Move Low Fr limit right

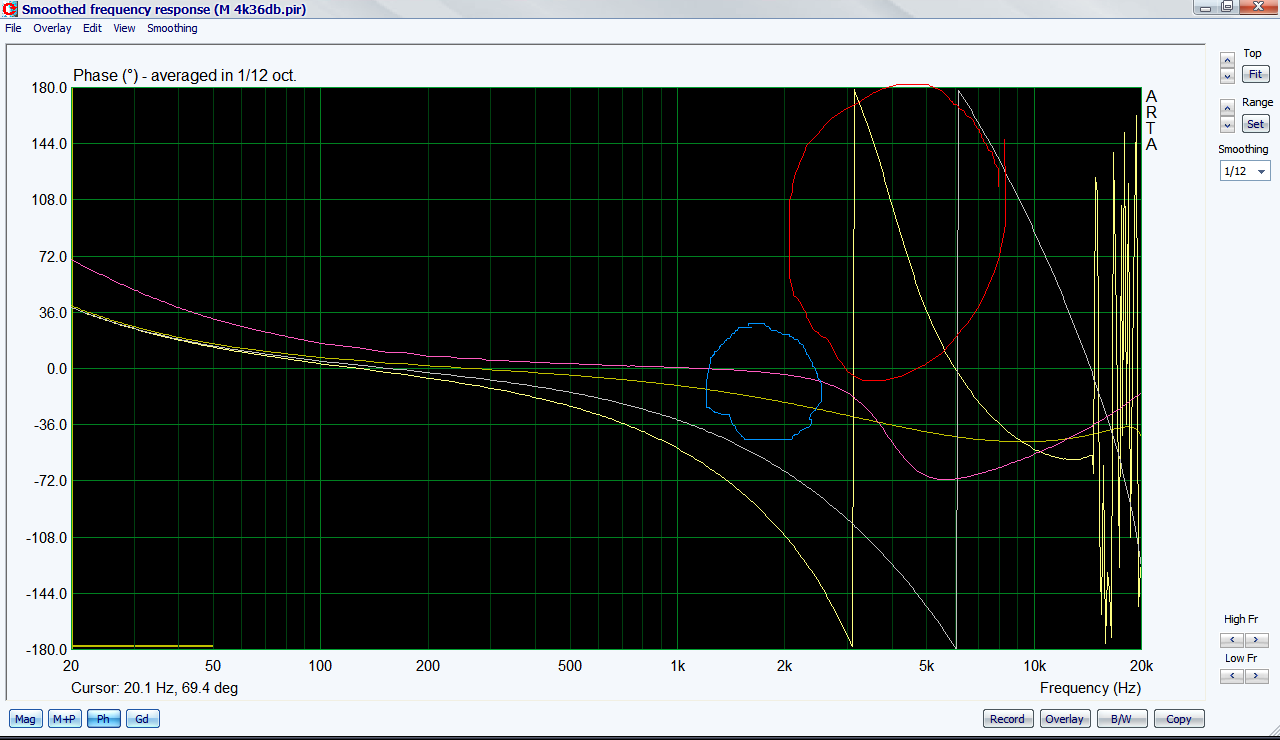coord(1256,677)
